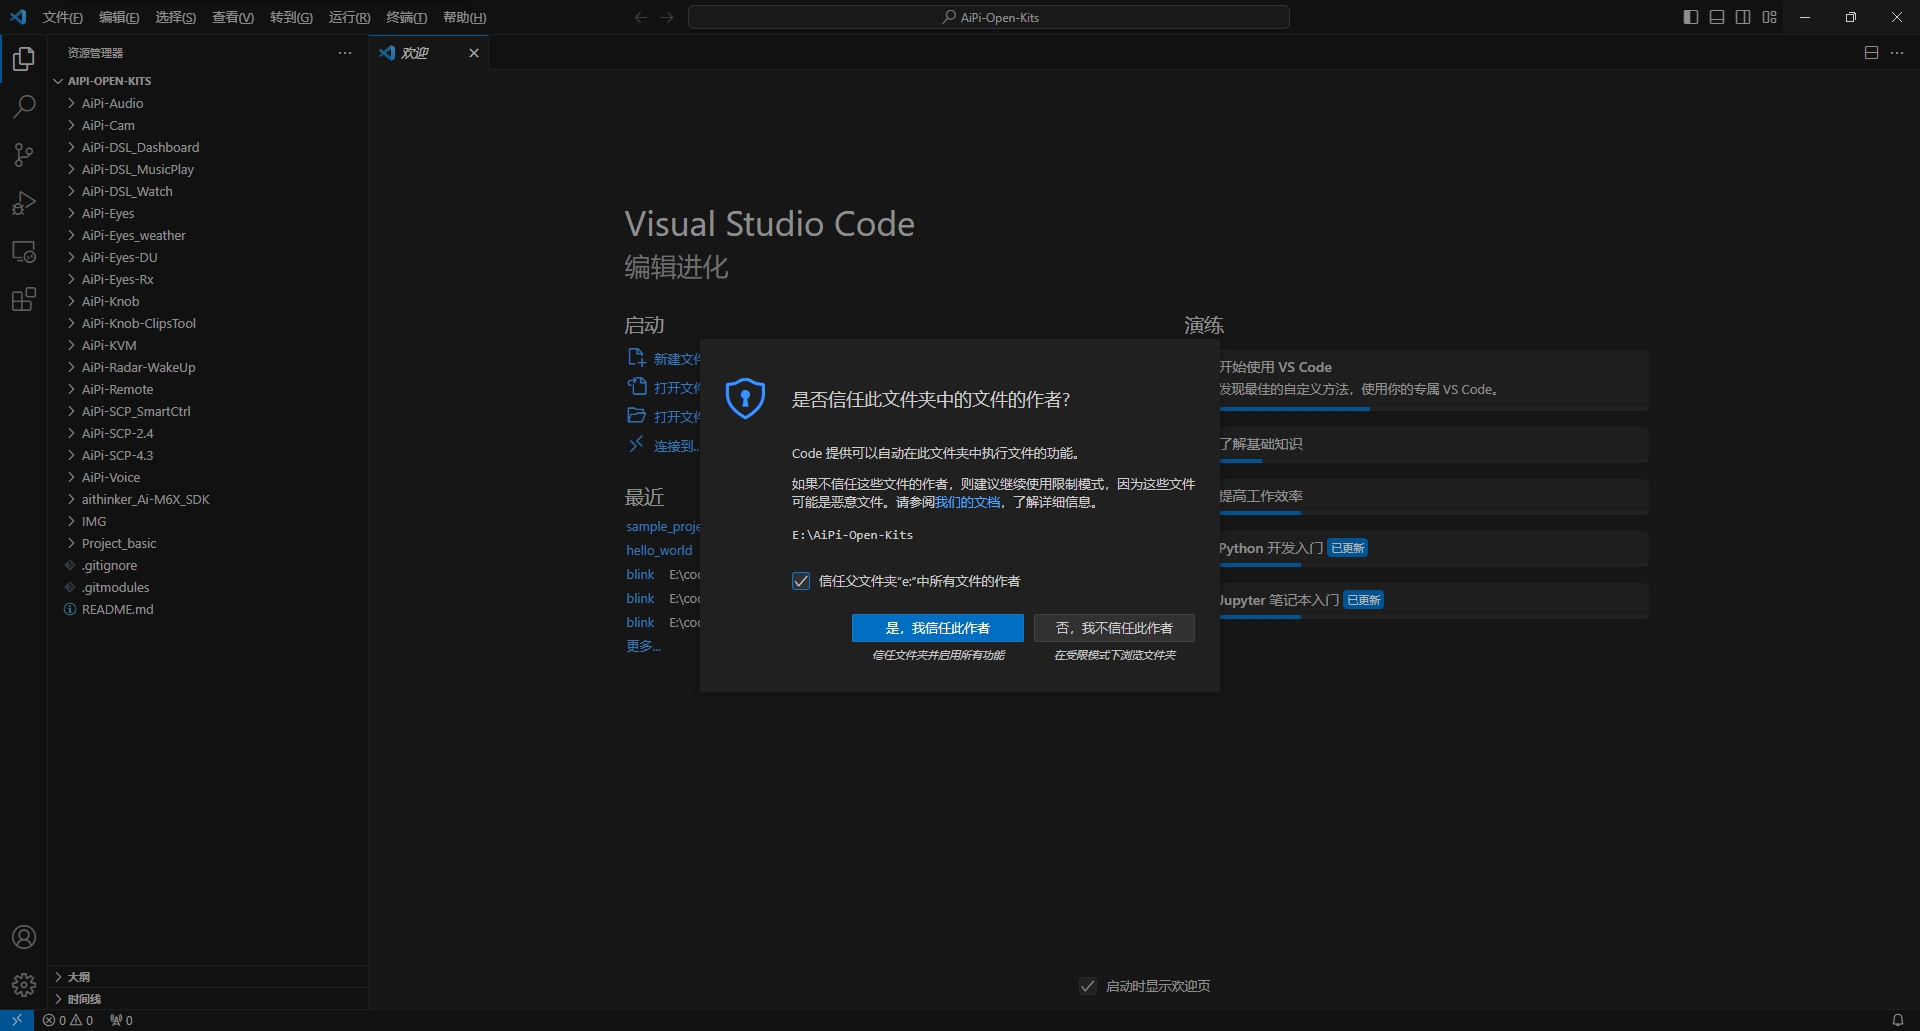Split the editor with layout icon
This screenshot has height=1031, width=1920.
point(1871,53)
